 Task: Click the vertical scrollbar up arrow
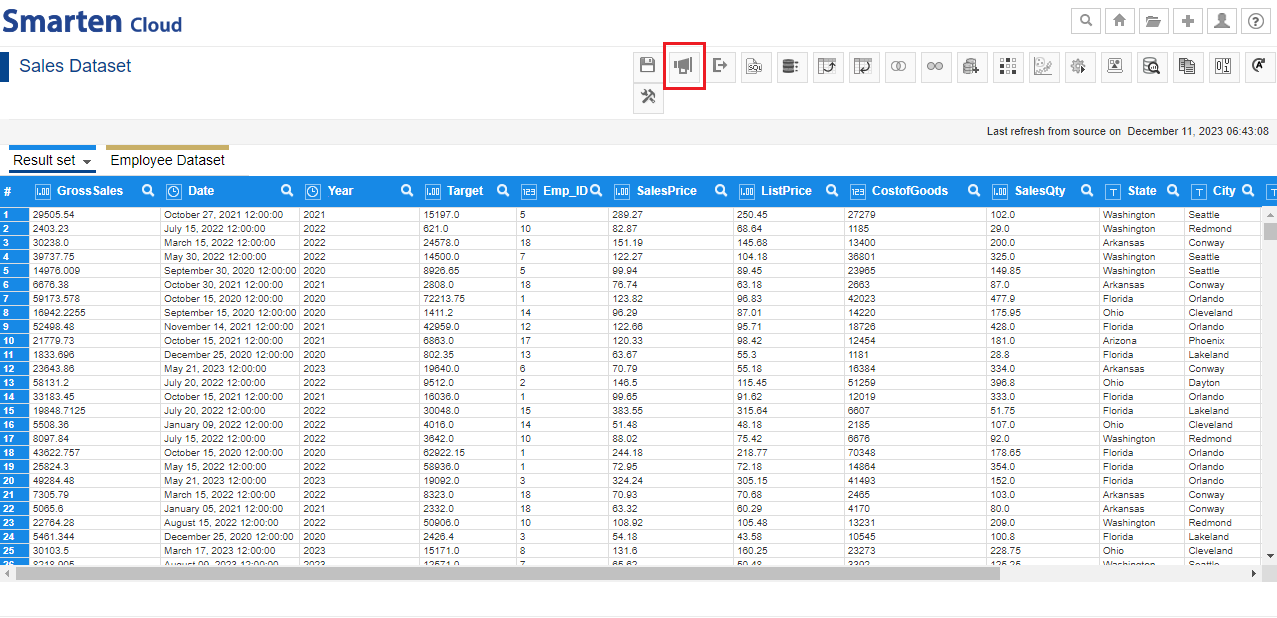(1270, 214)
